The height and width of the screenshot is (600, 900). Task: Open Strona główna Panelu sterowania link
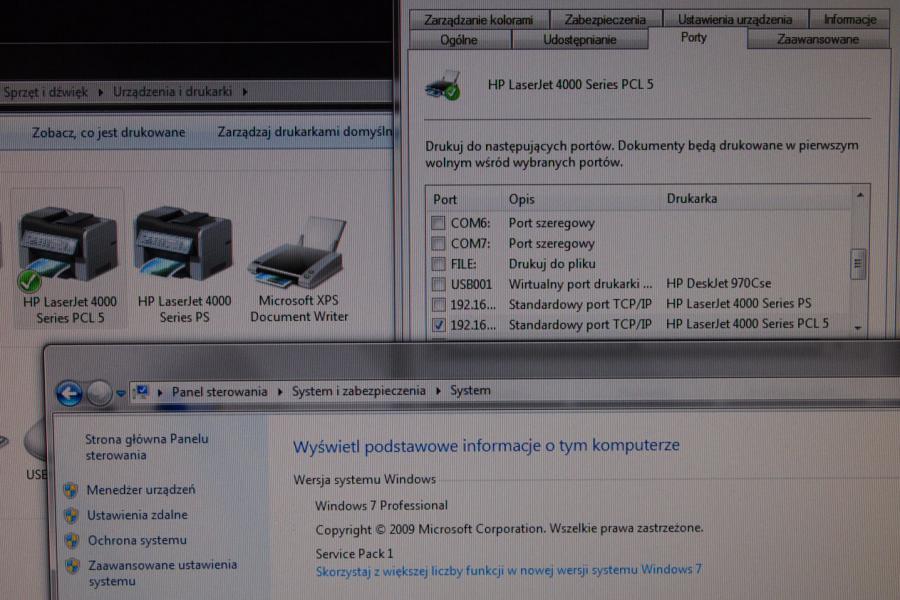point(146,447)
